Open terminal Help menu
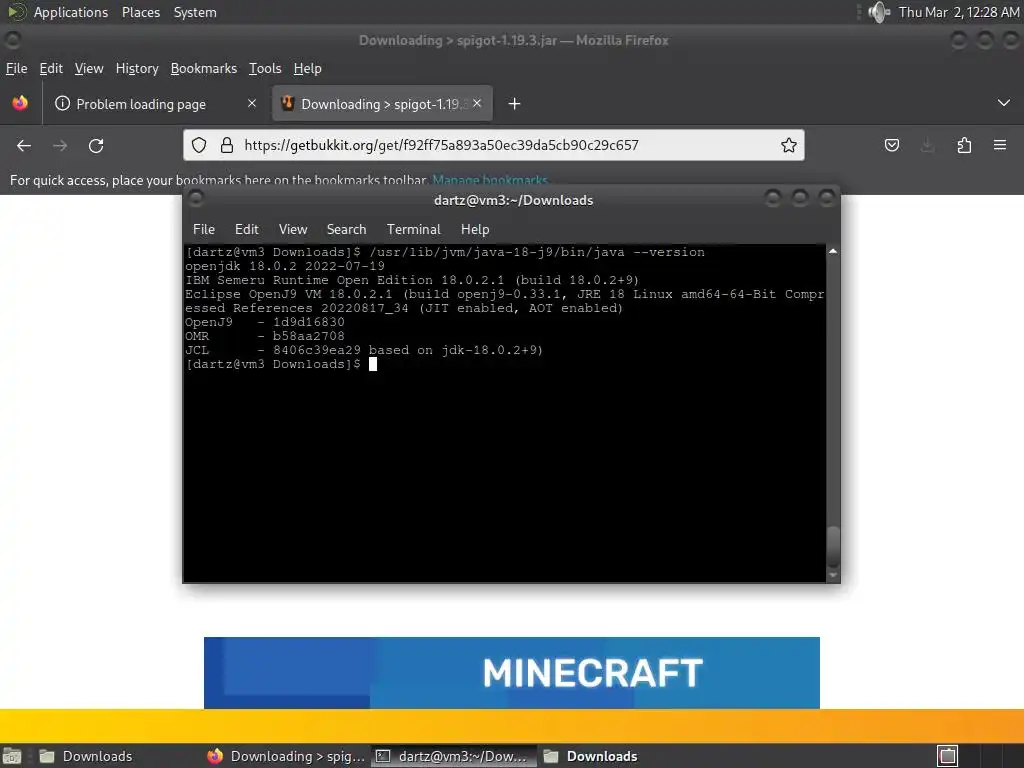Image resolution: width=1024 pixels, height=768 pixels. pos(475,229)
